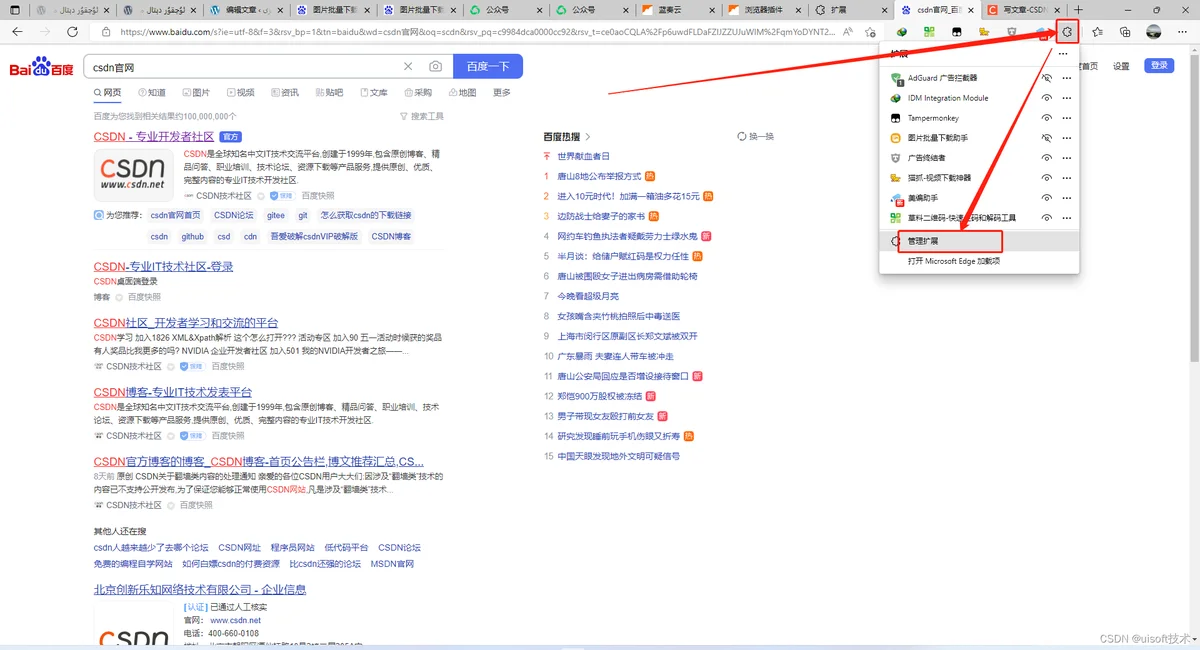Open more actions for 广告终结者

(1066, 158)
